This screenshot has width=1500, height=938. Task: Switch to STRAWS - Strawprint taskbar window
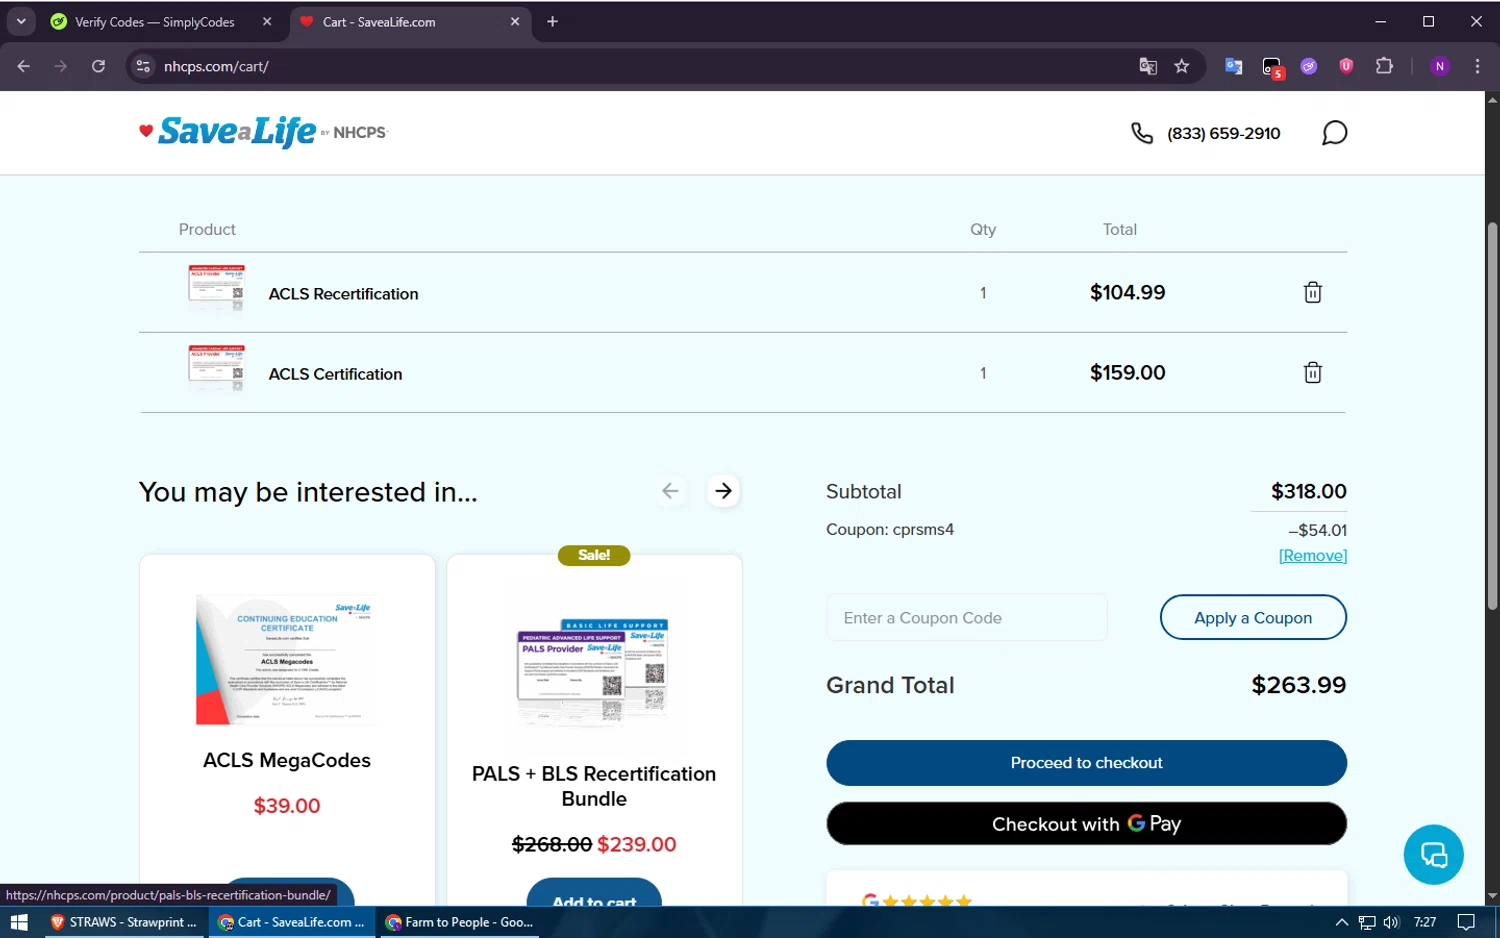click(124, 922)
